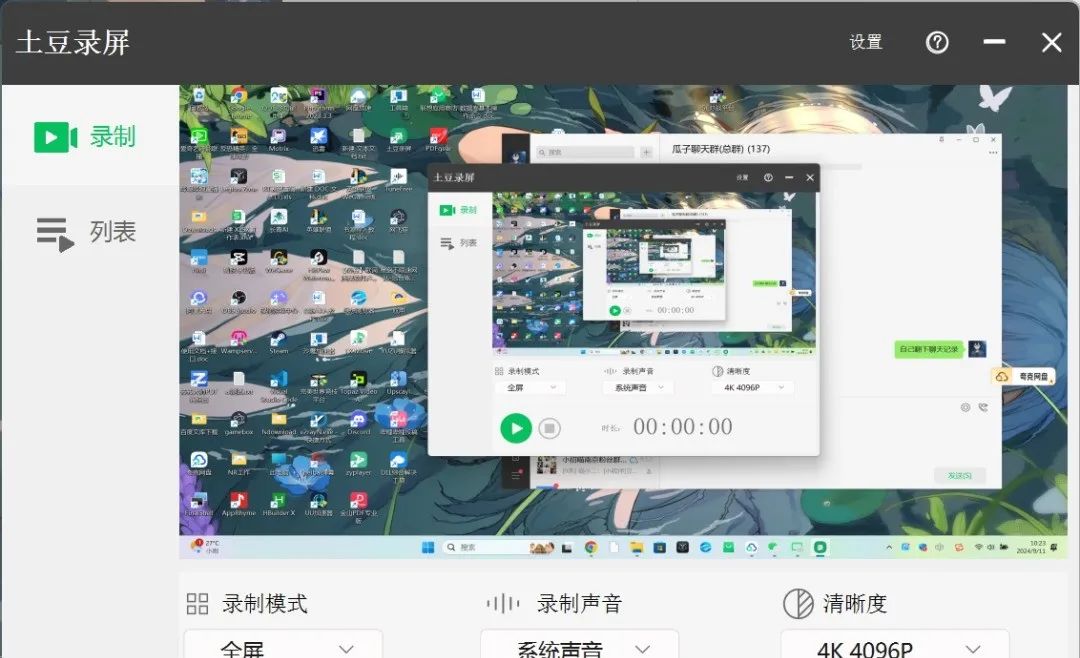
Task: Expand the 清晰度 dropdown showing 4K 4096P
Action: (x=895, y=648)
